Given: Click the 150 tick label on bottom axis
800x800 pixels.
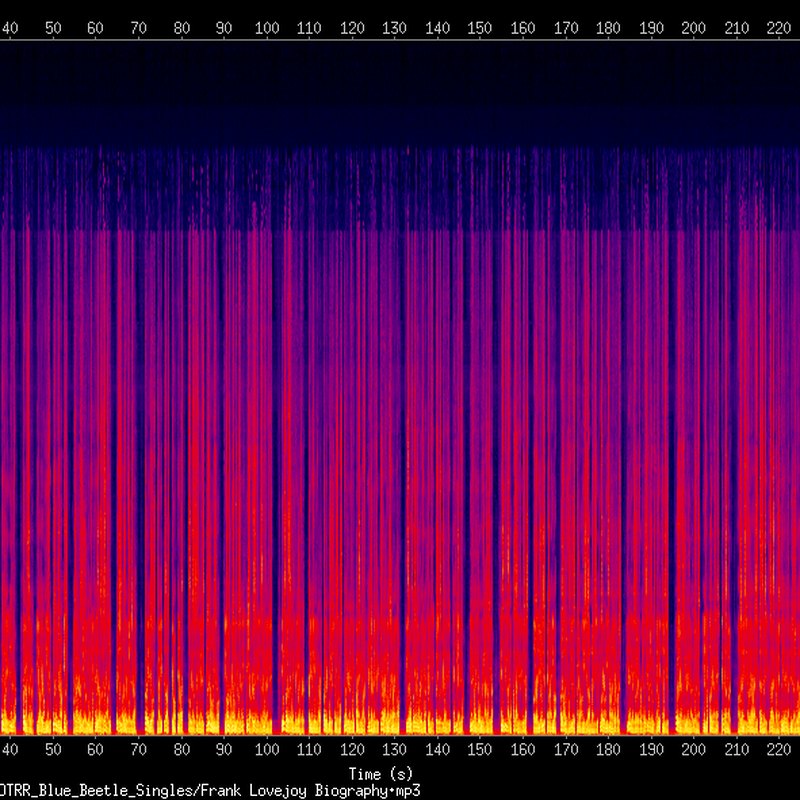Looking at the screenshot, I should coord(480,749).
